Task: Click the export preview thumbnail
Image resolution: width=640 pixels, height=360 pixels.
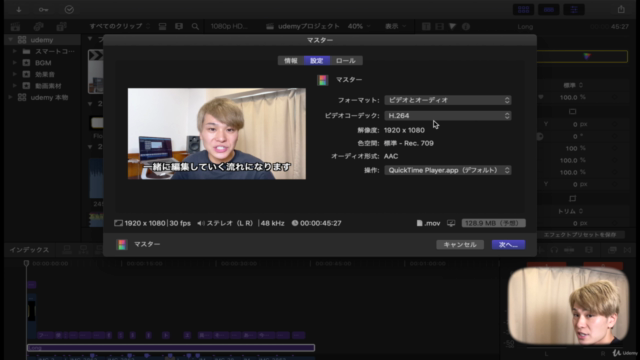Action: [217, 133]
